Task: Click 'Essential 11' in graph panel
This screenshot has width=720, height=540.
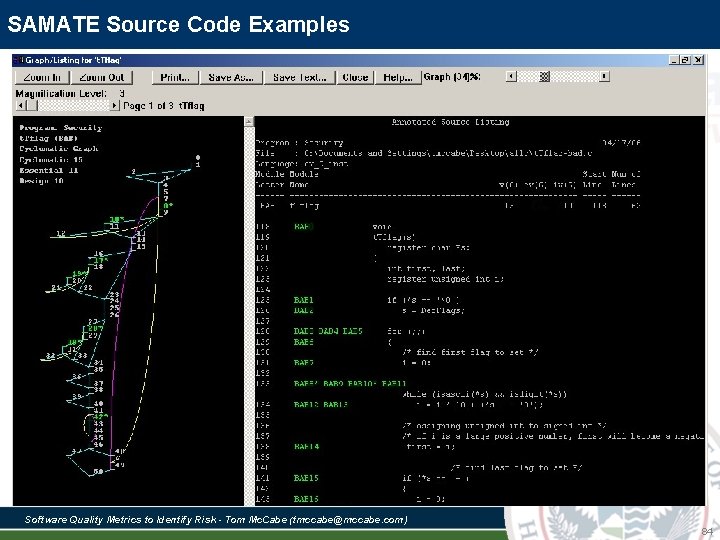Action: point(49,170)
